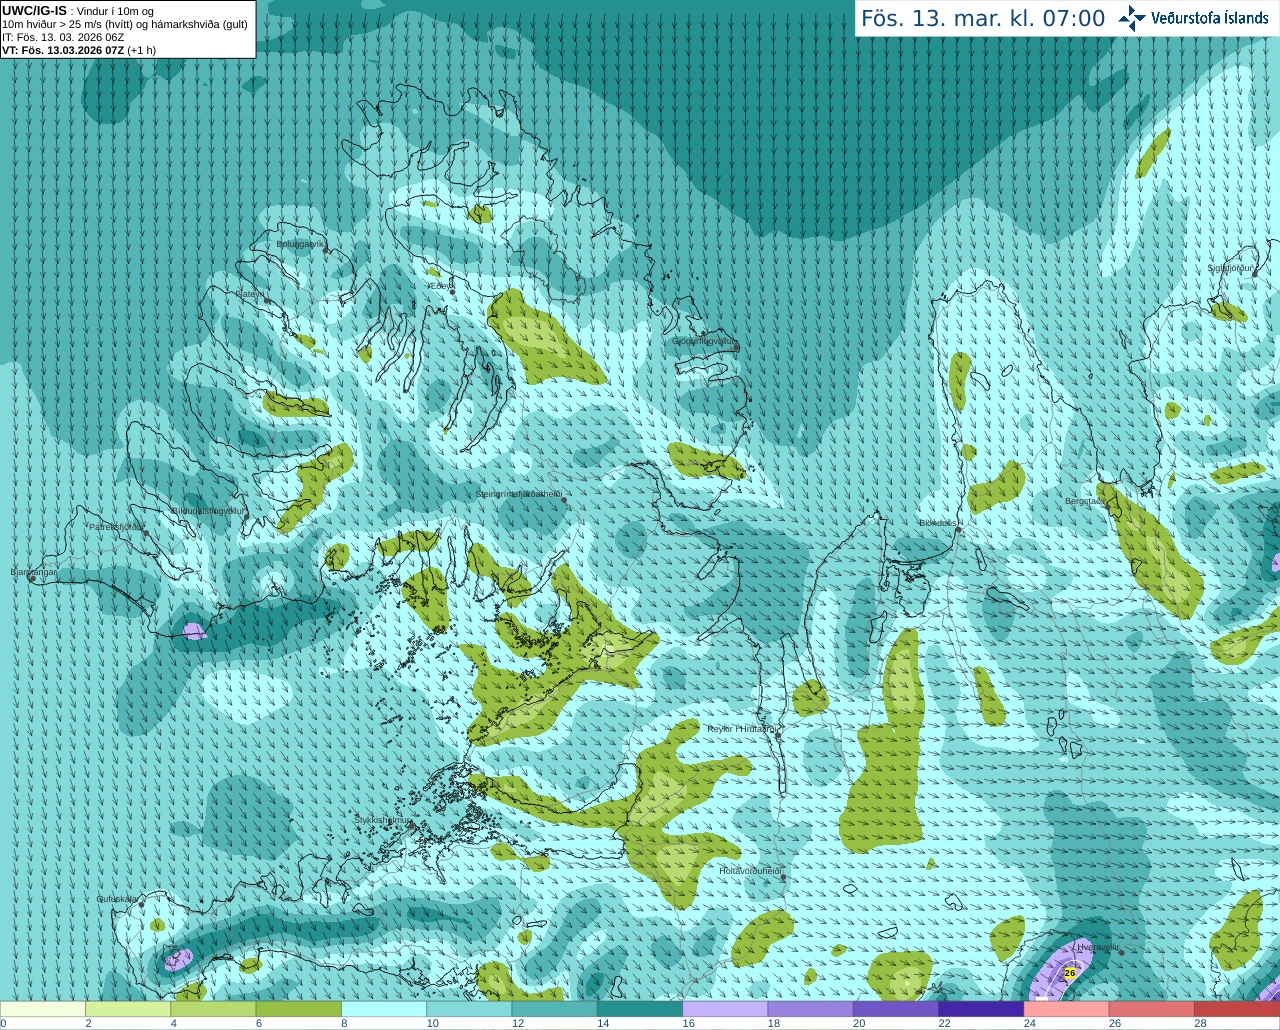Click the Bergstaðir station label

point(1084,501)
